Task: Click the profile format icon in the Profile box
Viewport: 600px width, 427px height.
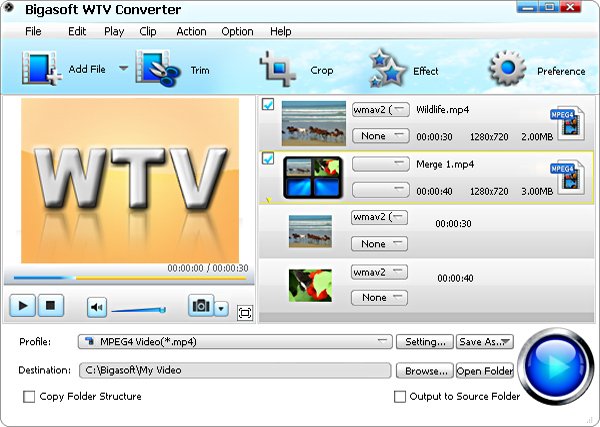Action: 90,341
